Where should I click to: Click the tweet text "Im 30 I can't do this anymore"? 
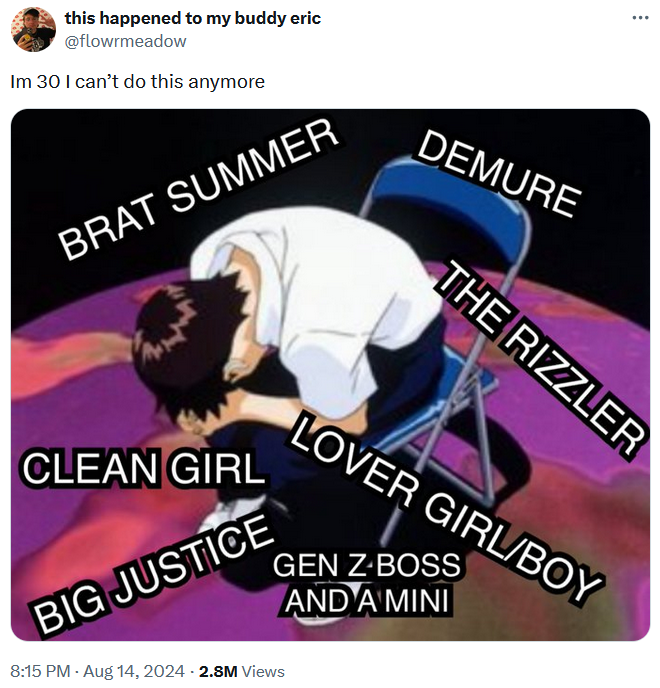137,82
